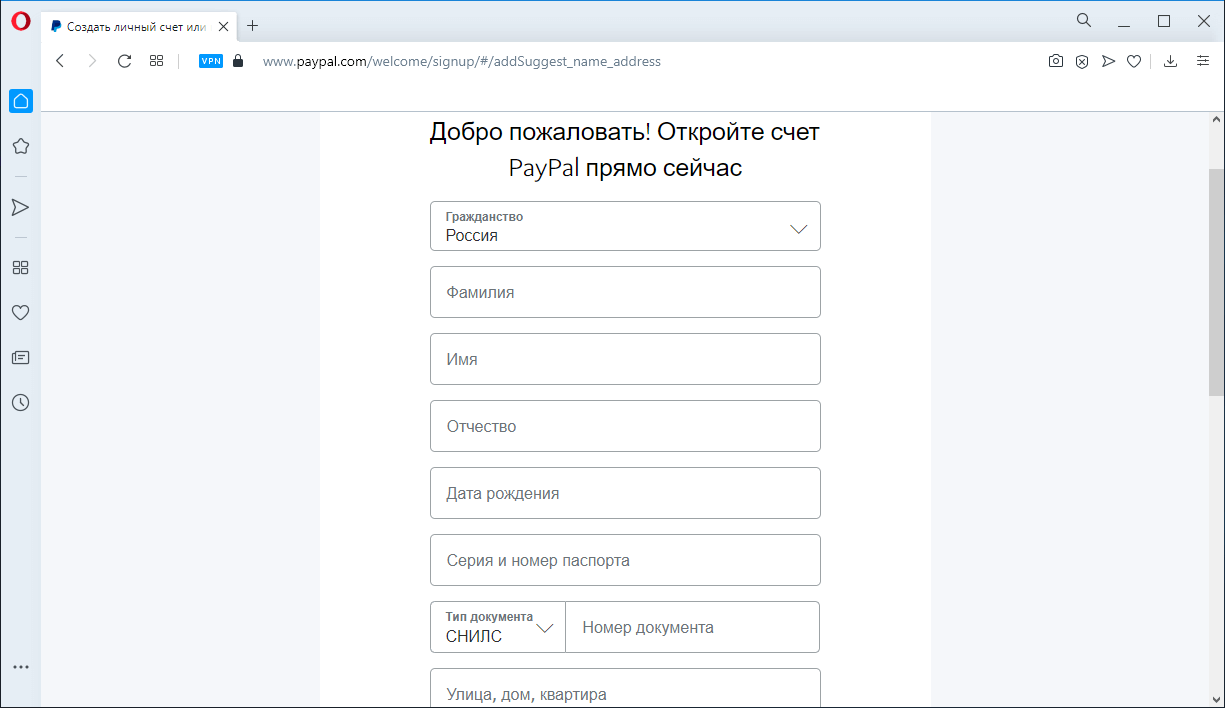Toggle the VPN badge in address bar
The image size is (1225, 708).
tap(211, 61)
